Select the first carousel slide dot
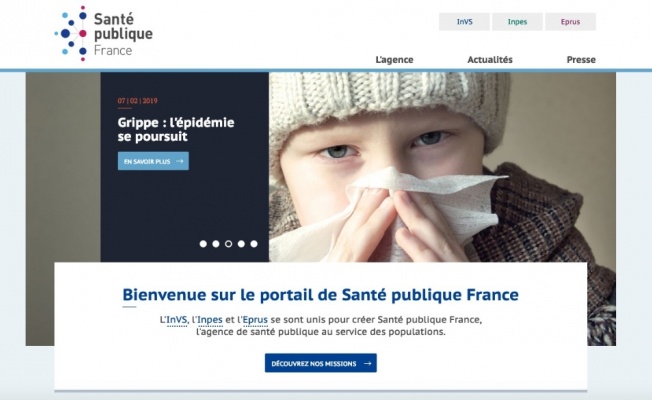 203,244
